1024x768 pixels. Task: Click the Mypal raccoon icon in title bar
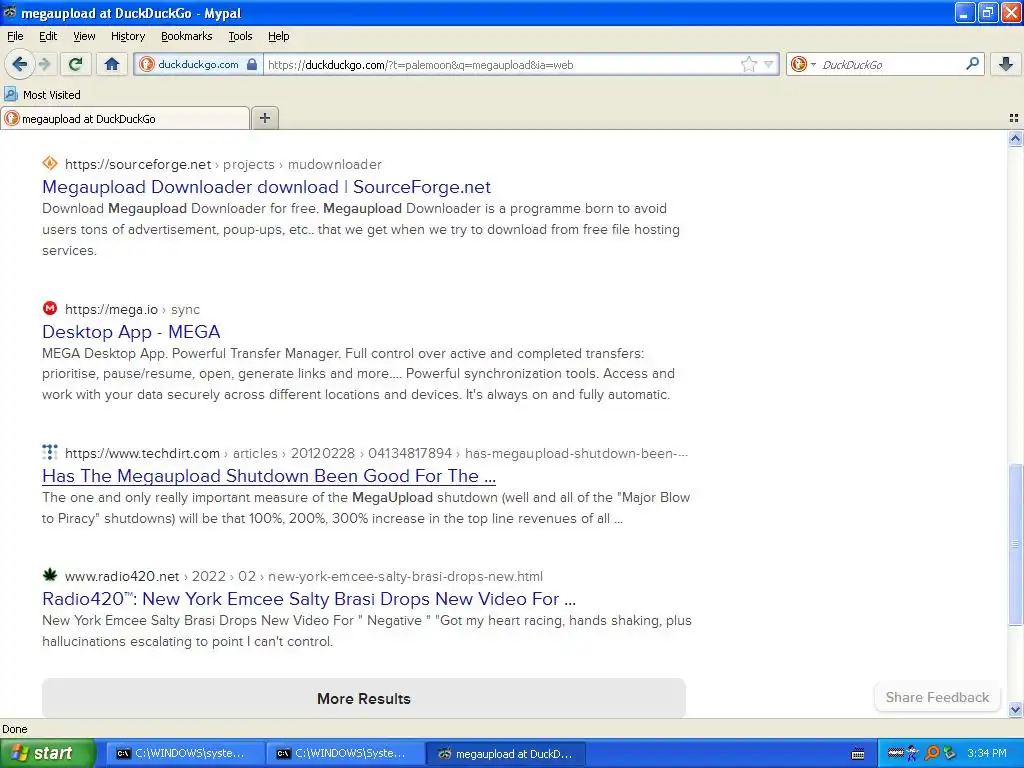(x=10, y=12)
